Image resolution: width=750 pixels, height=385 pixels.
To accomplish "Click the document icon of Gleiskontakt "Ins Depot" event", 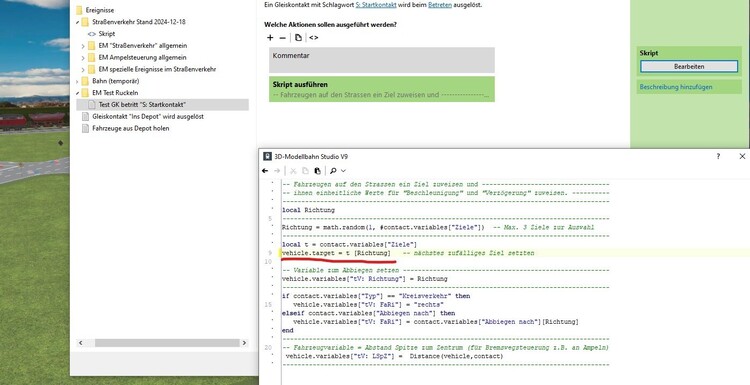I will pos(85,116).
